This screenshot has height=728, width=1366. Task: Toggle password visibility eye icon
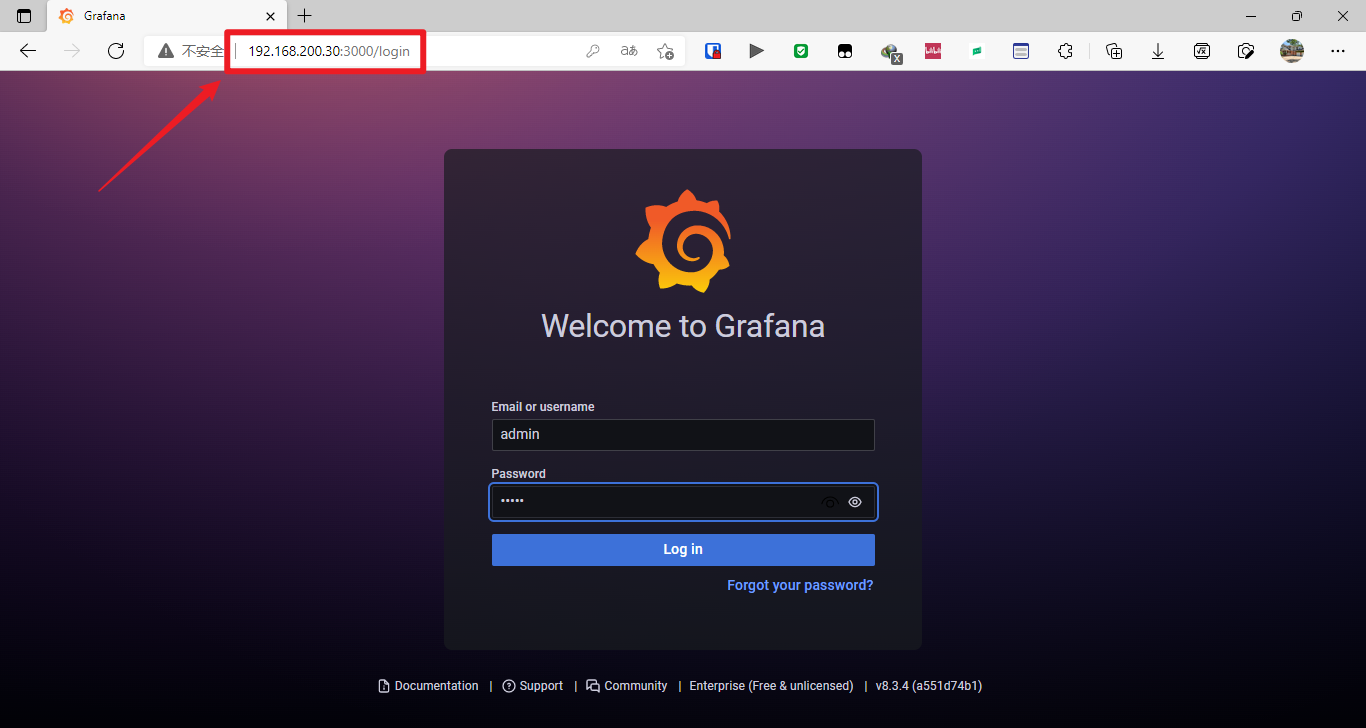[855, 502]
